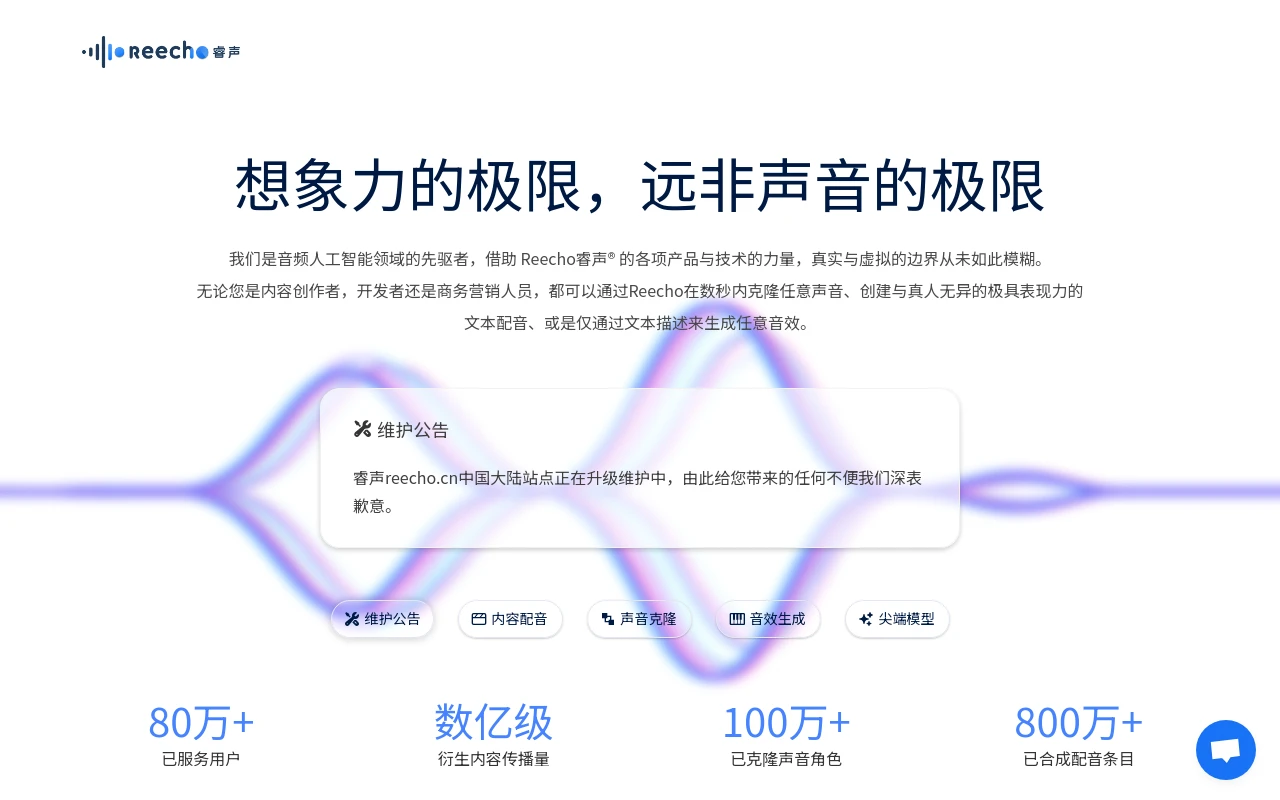The width and height of the screenshot is (1280, 800).
Task: Click the wrench icon in the notice card header
Action: pyautogui.click(x=362, y=429)
